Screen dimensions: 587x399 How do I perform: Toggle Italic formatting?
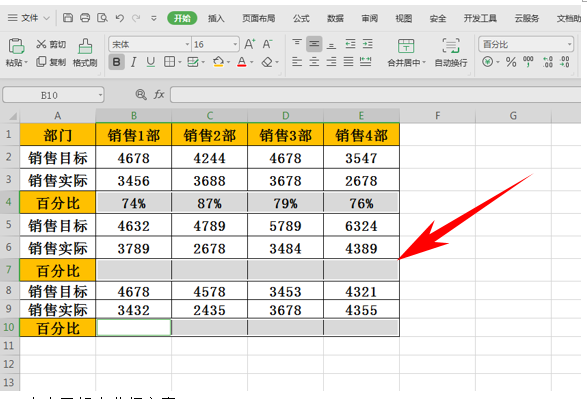[134, 62]
